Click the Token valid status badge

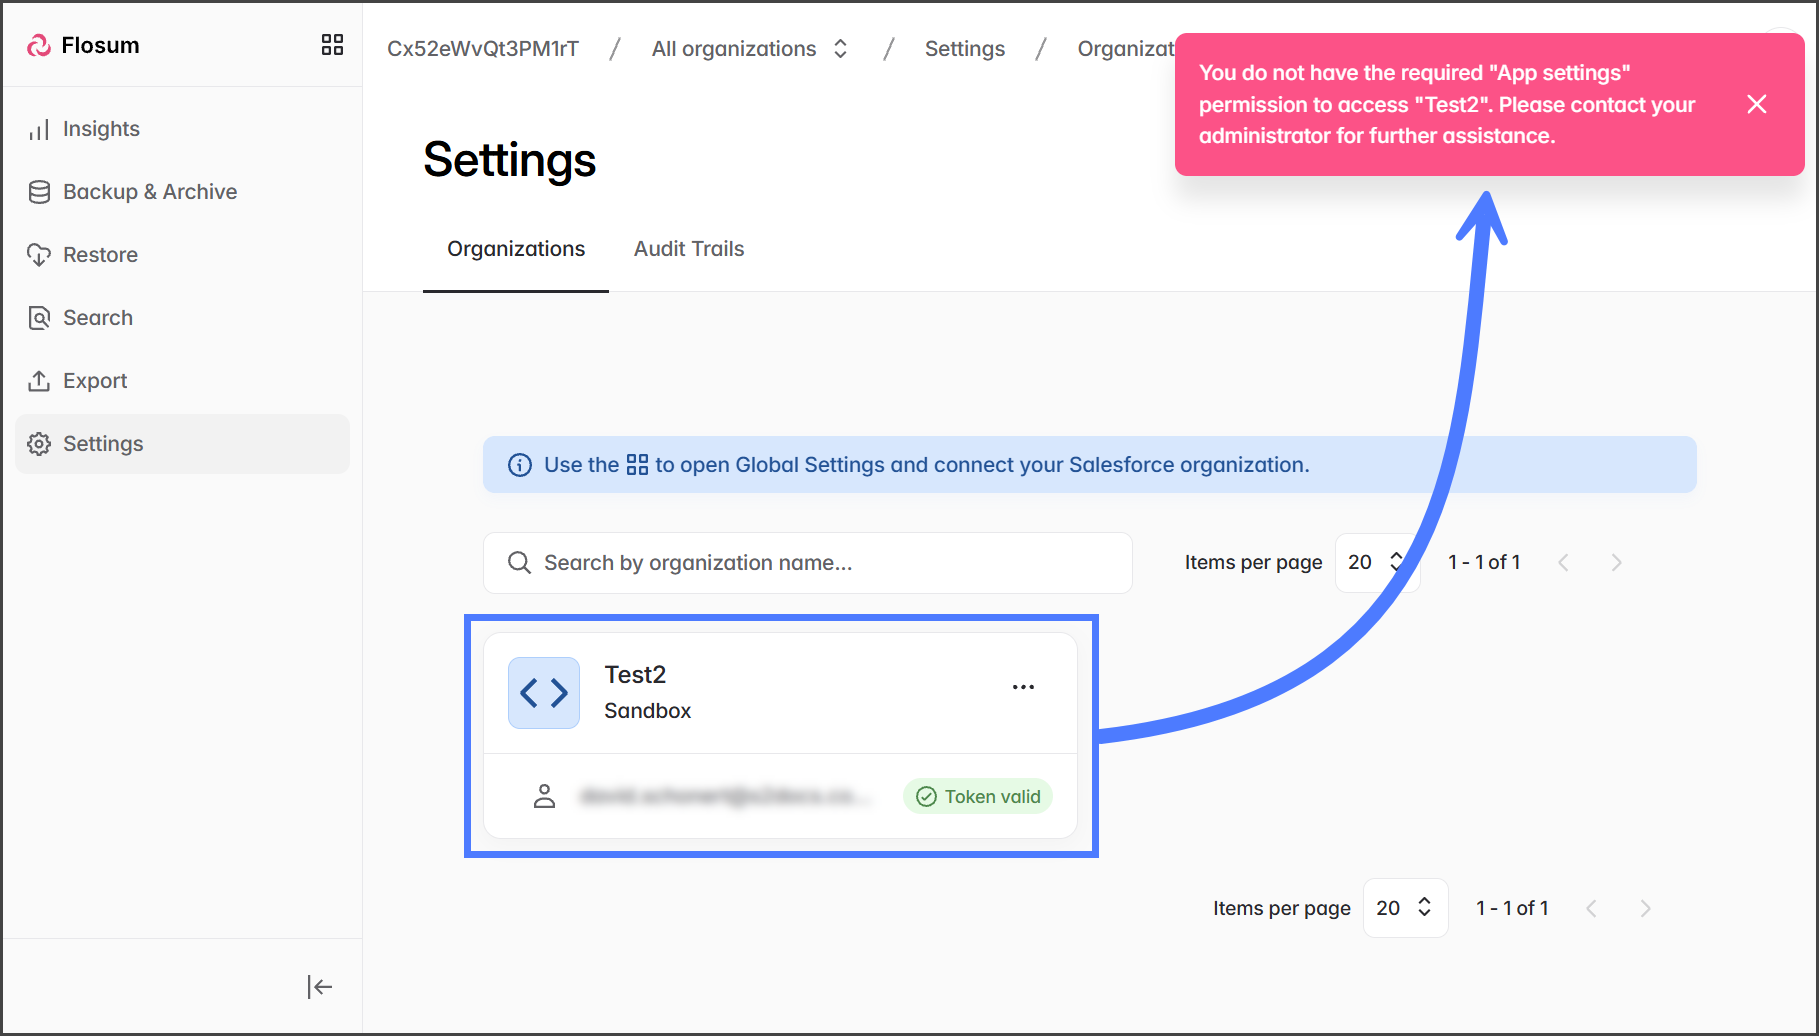pos(978,796)
